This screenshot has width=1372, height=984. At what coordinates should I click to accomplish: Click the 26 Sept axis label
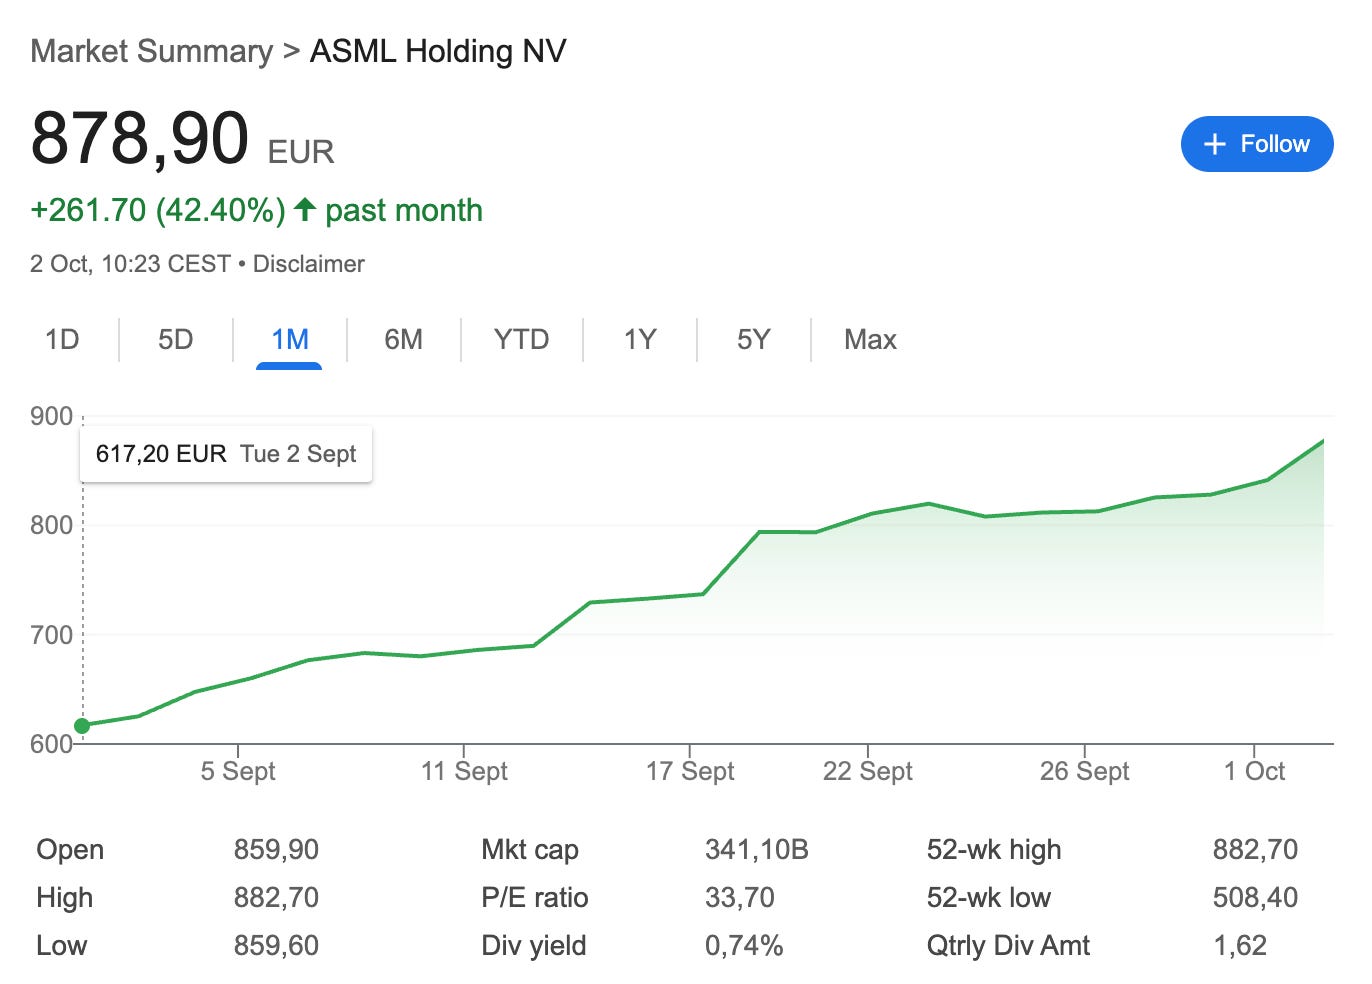(1085, 771)
